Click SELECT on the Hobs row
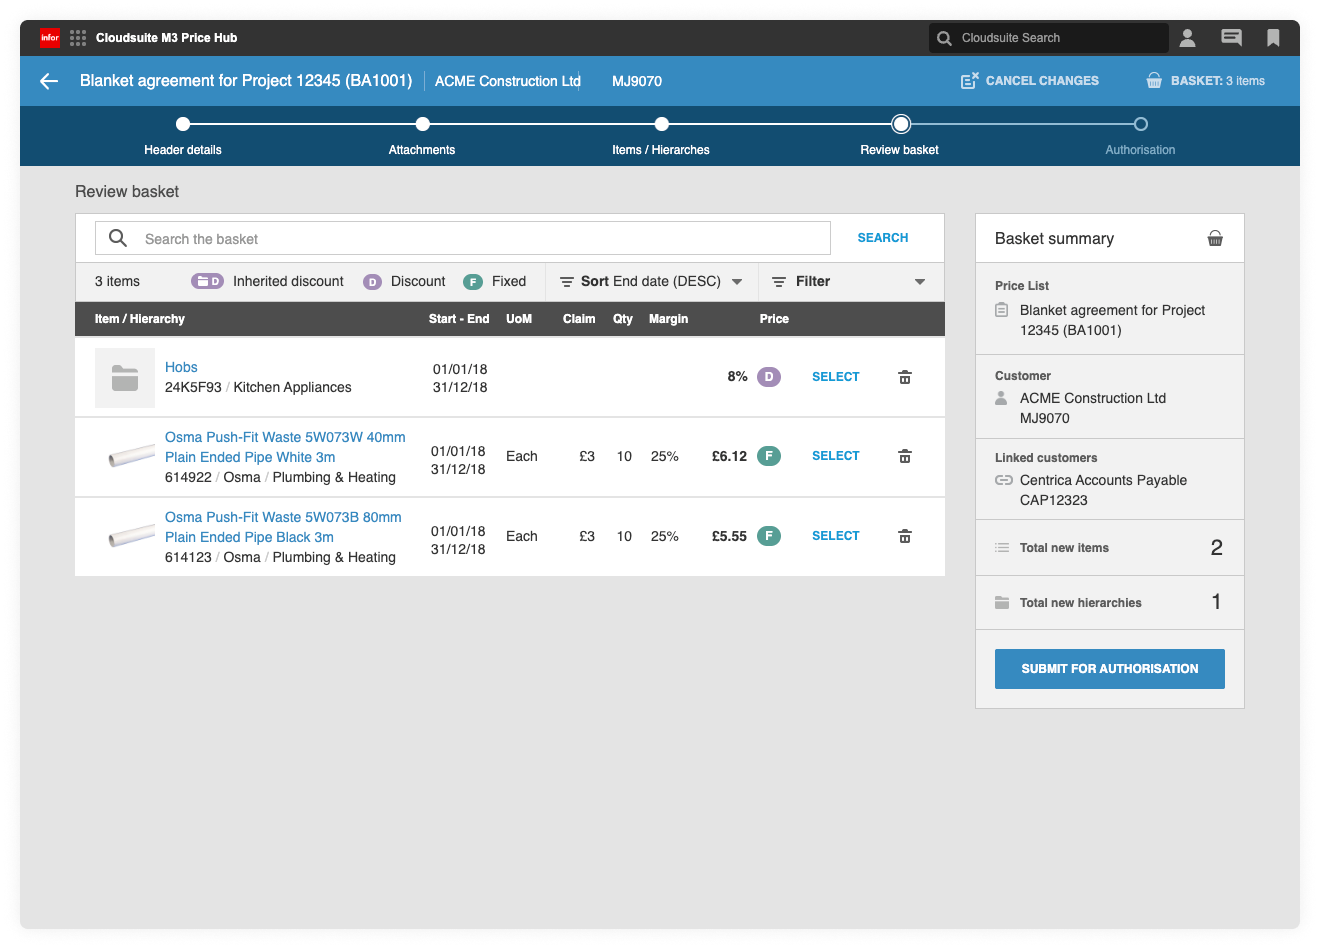1320x949 pixels. (x=836, y=377)
